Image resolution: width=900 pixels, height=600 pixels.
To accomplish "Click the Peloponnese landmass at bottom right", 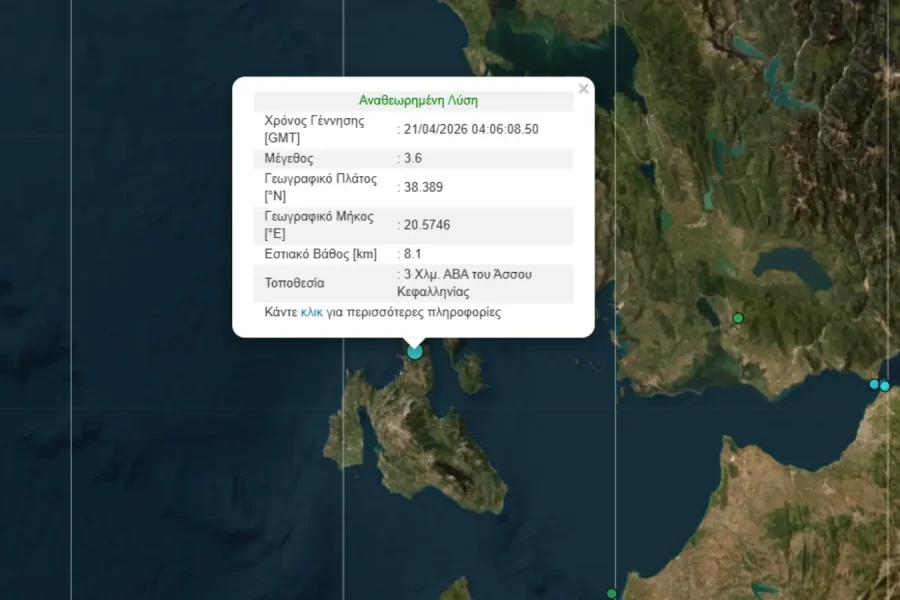I will pos(800,520).
